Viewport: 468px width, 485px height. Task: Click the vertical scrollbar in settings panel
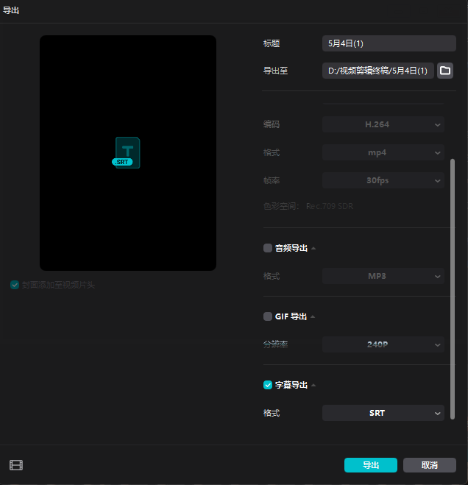pos(452,289)
